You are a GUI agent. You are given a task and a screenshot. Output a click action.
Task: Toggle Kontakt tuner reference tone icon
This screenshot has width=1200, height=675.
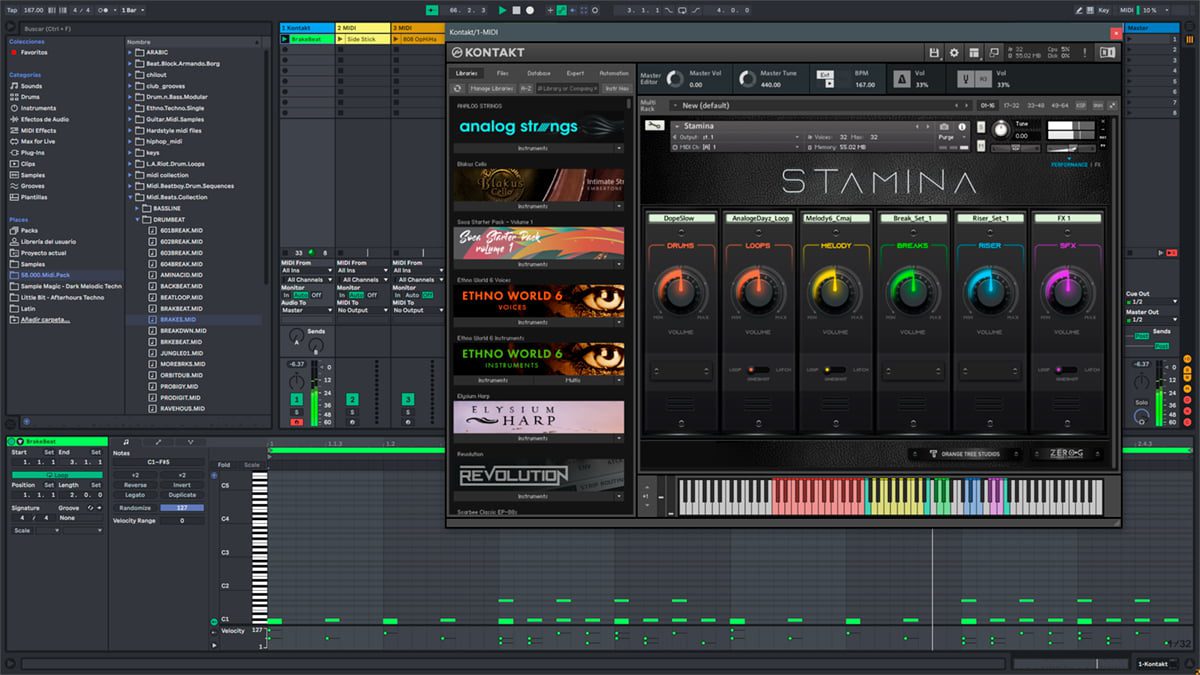[x=967, y=78]
